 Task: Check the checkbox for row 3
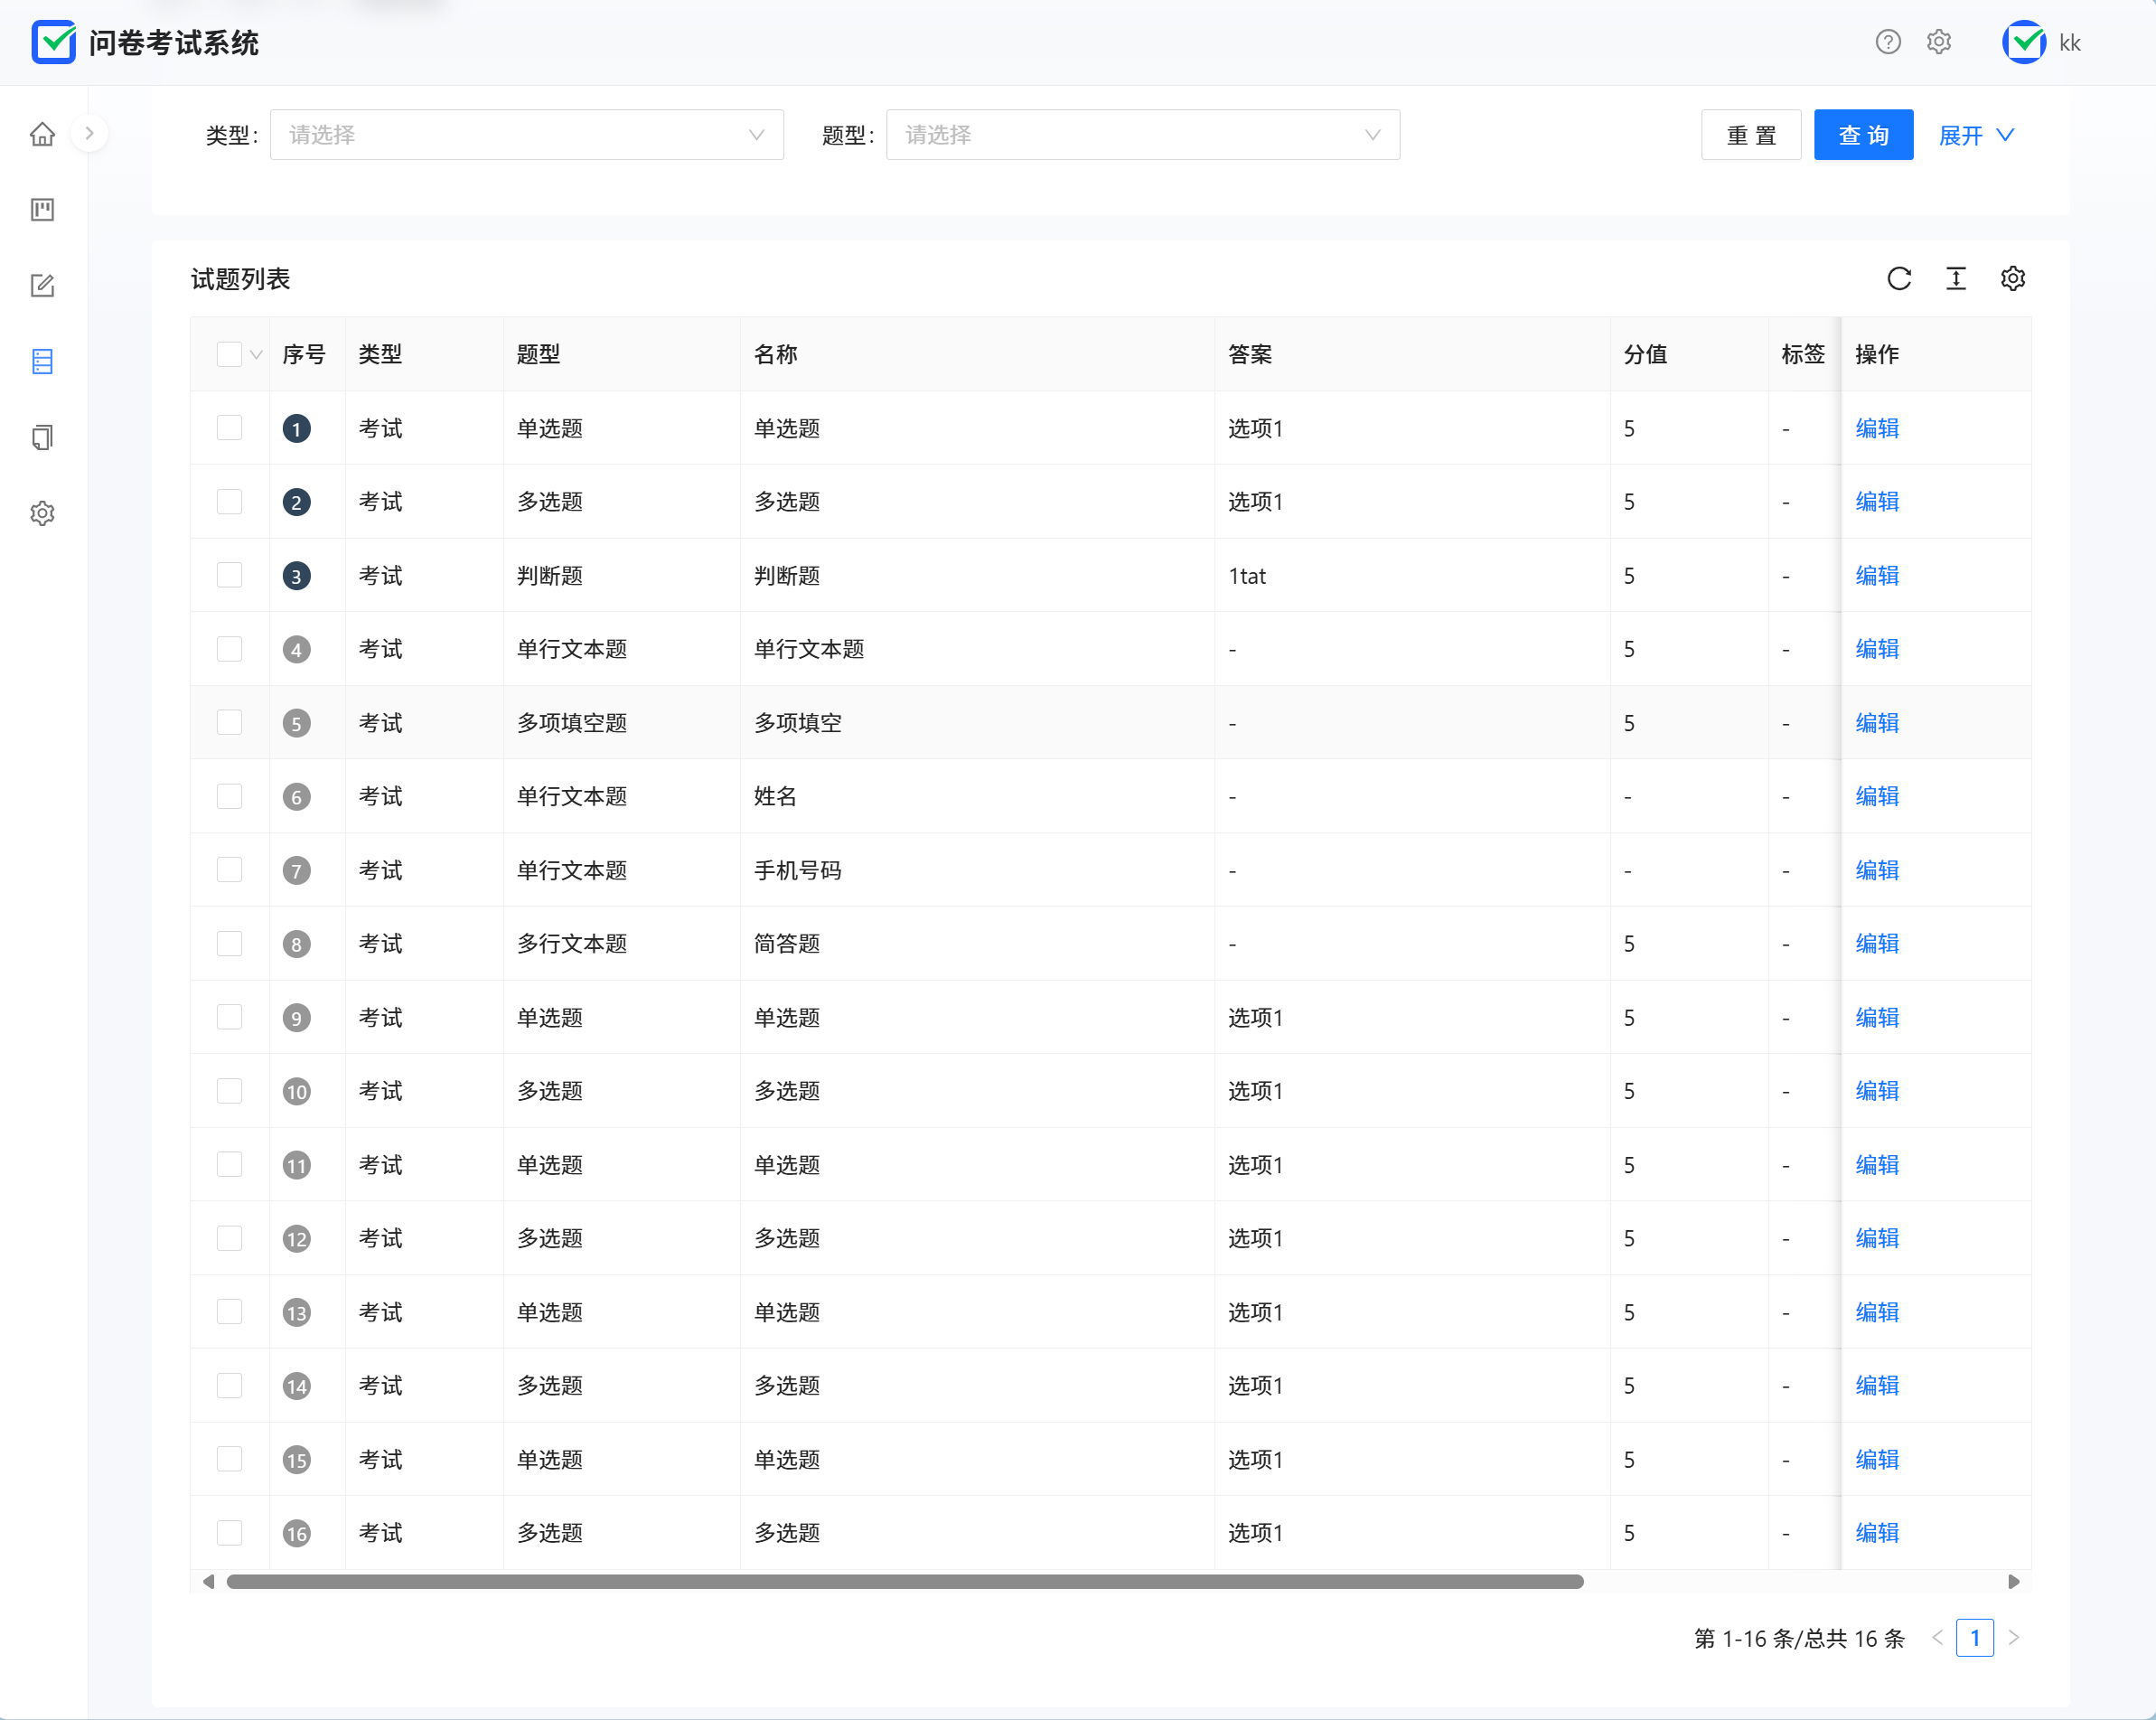click(x=229, y=575)
